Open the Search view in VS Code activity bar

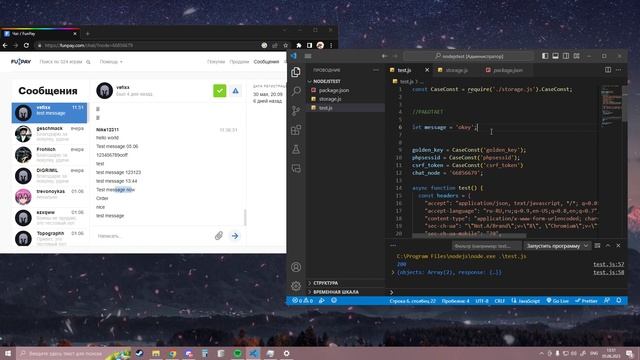[296, 91]
